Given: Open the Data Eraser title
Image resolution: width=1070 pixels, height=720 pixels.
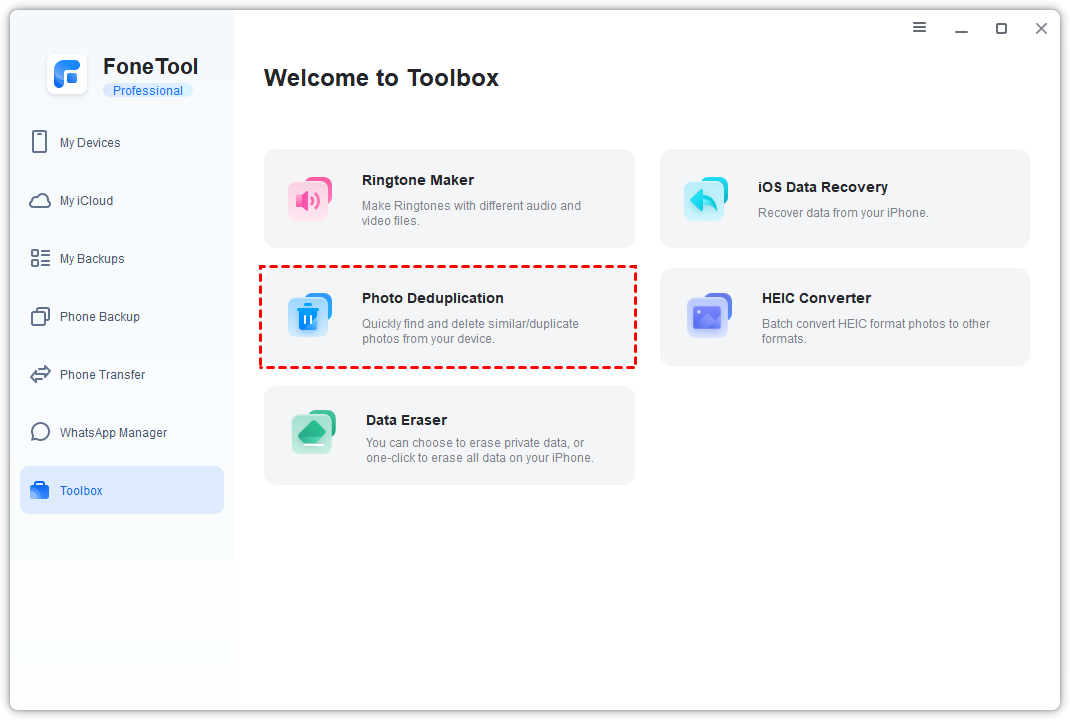Looking at the screenshot, I should (406, 420).
